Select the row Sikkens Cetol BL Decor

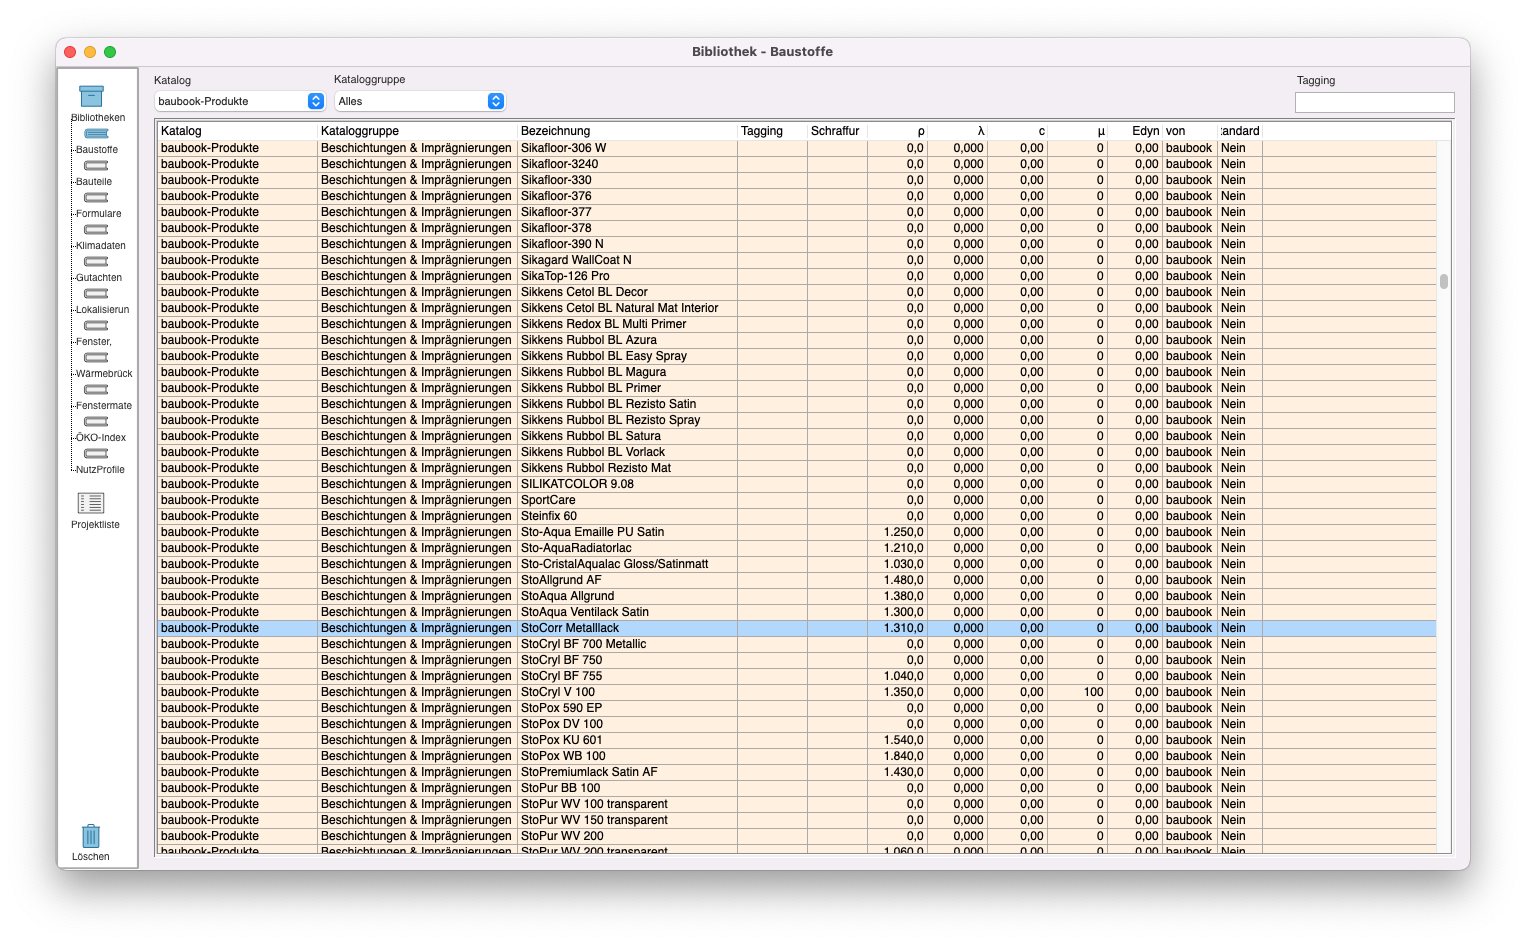click(797, 292)
